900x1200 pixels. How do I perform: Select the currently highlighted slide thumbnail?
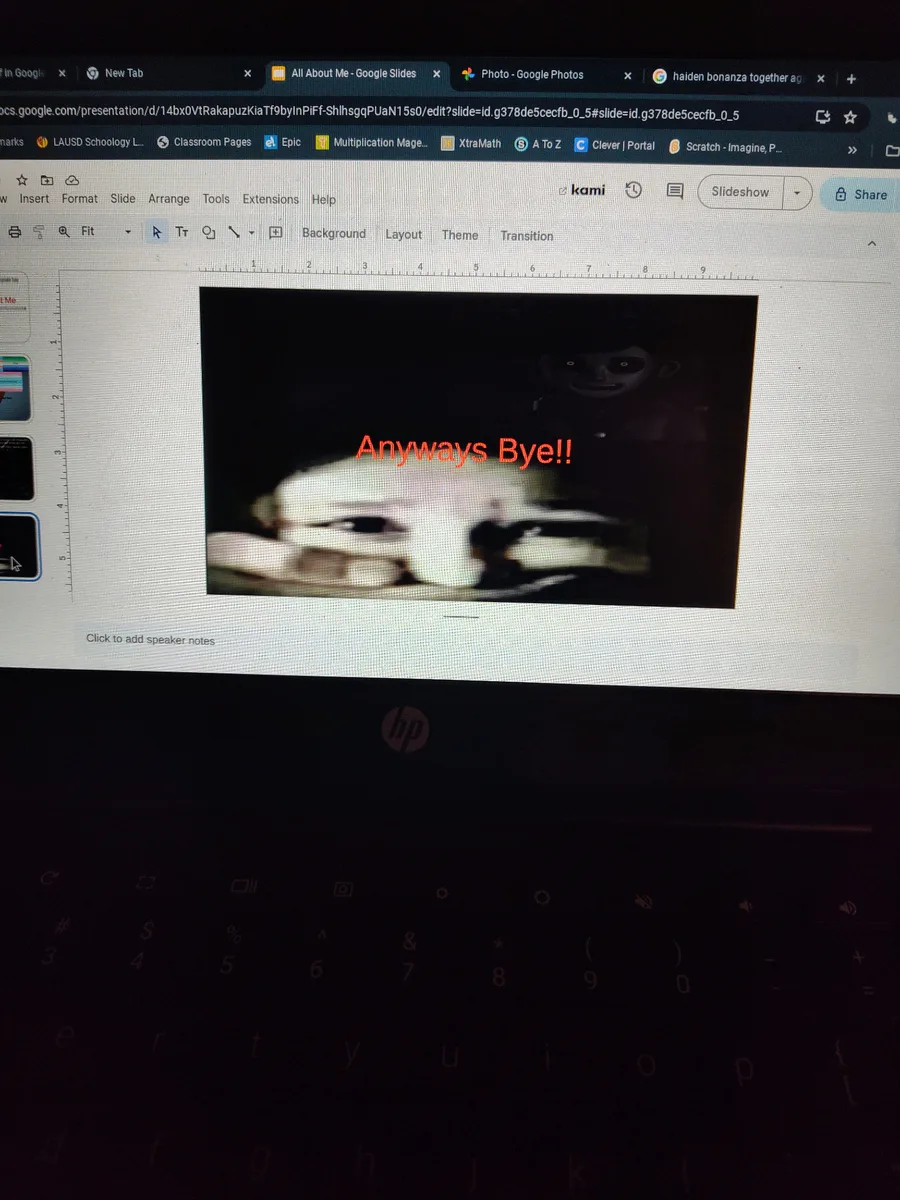[x=18, y=548]
